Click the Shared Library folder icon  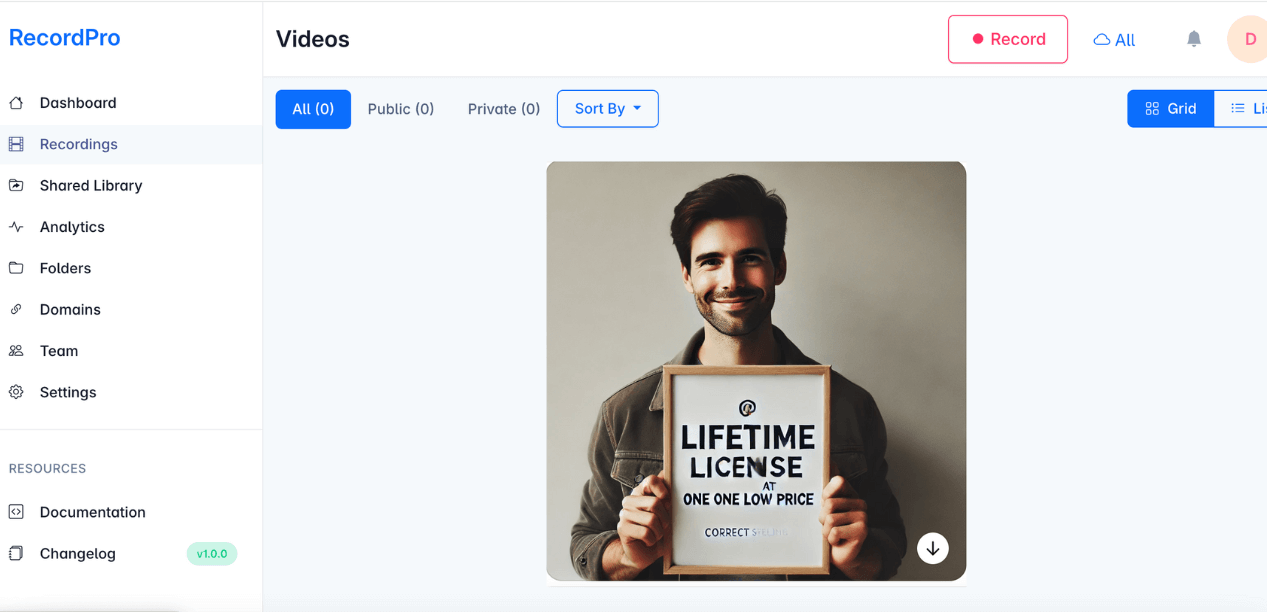pos(16,185)
